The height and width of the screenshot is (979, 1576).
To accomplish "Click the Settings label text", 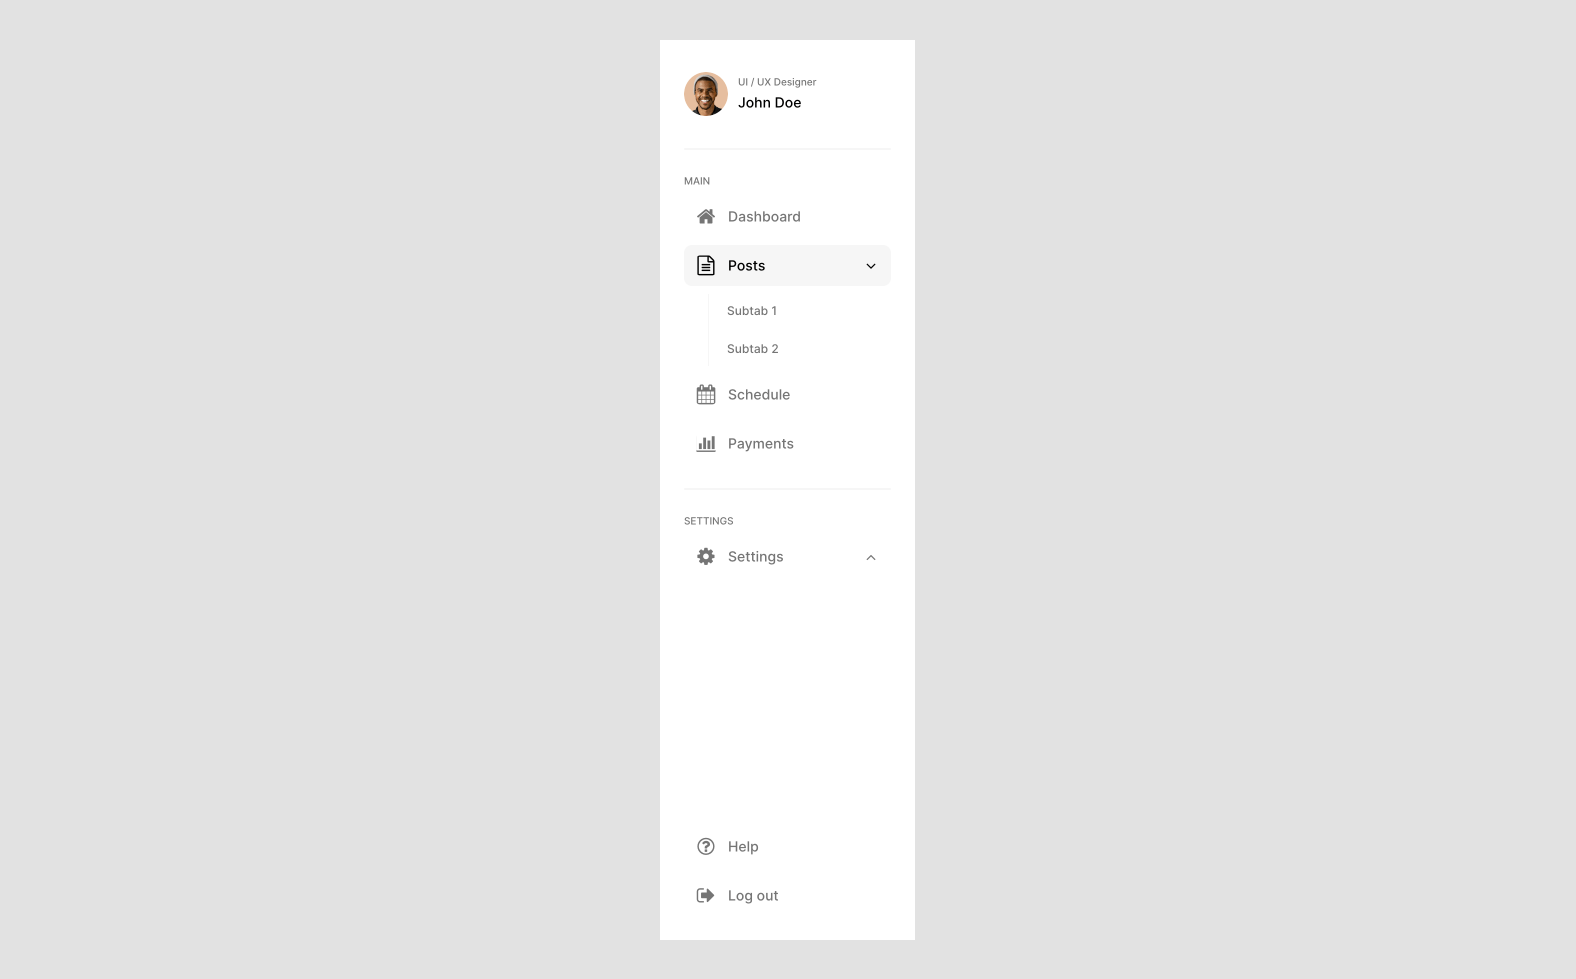I will point(755,557).
